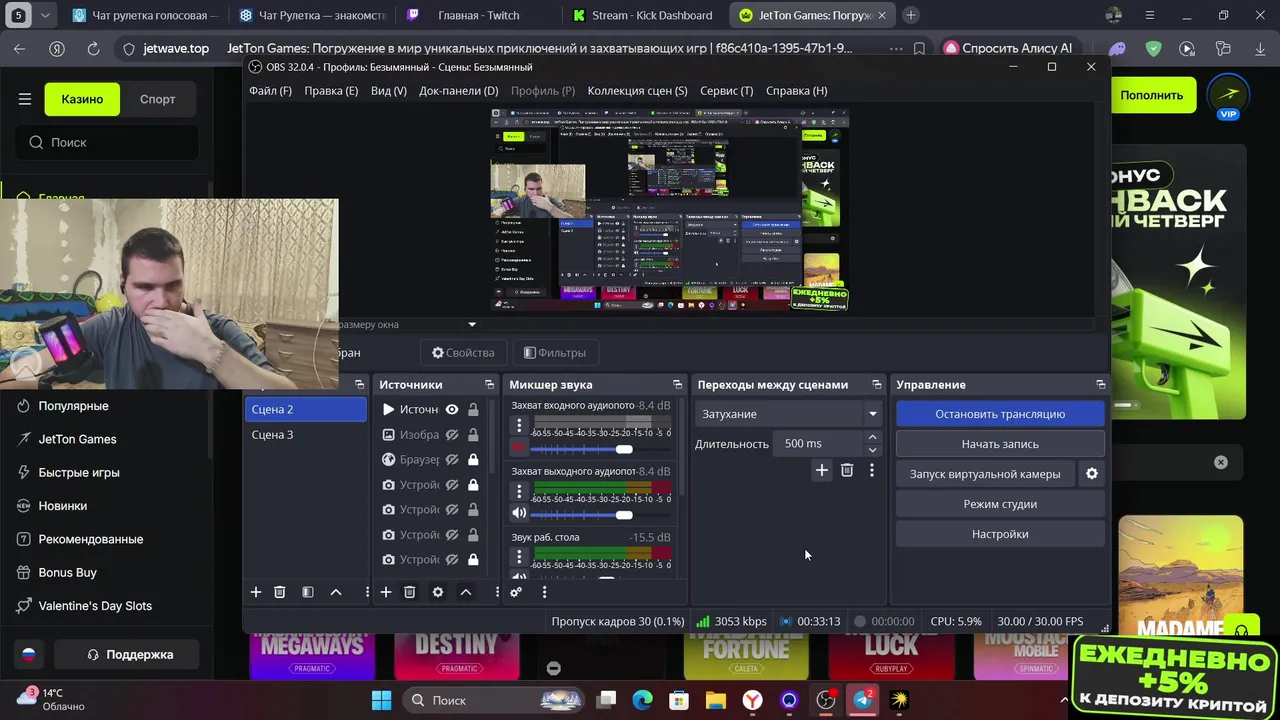Open Telegram from the taskbar

point(862,700)
